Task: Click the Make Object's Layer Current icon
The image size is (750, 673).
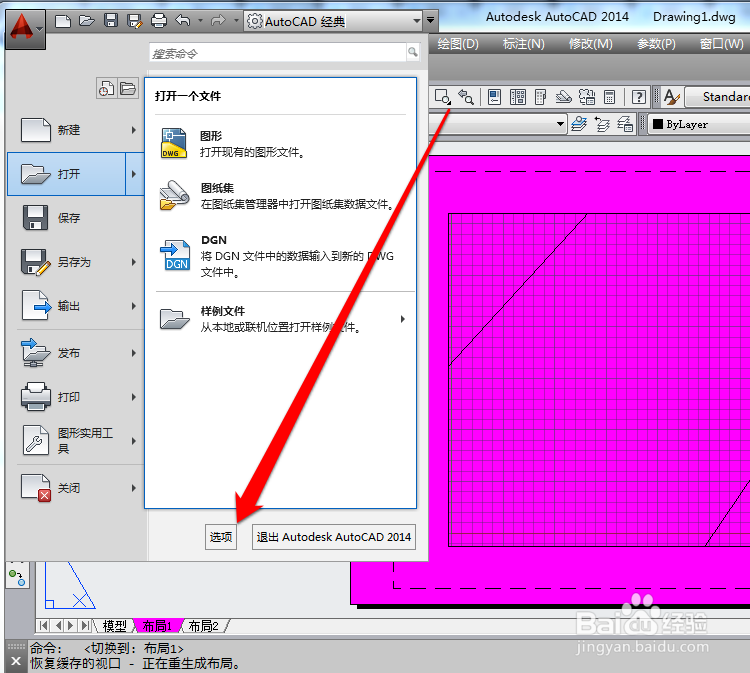Action: [579, 124]
